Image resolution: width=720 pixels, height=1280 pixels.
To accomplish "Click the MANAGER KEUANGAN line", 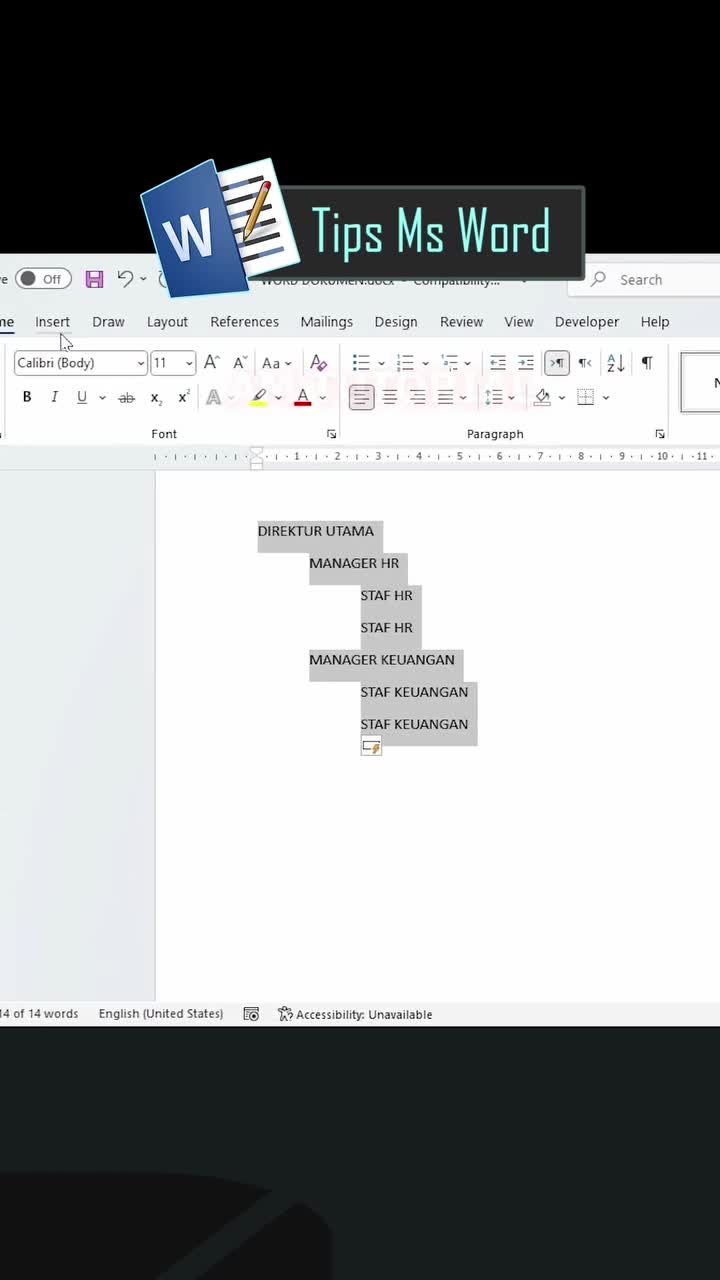I will (x=382, y=659).
